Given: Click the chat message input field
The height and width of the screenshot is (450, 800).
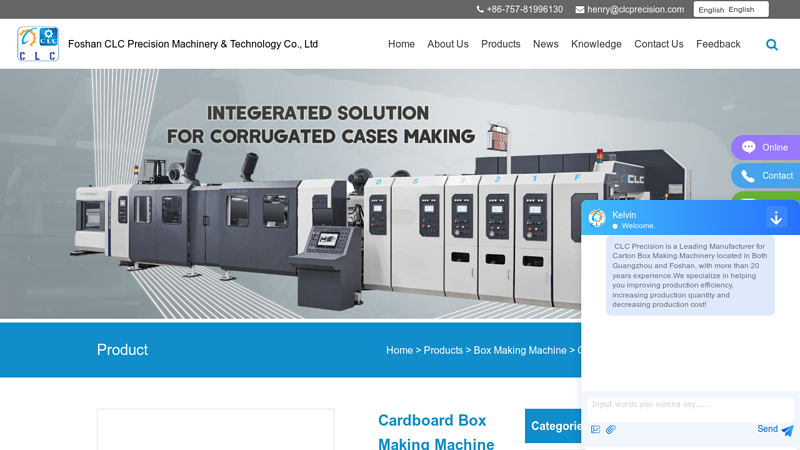Looking at the screenshot, I should [690, 410].
